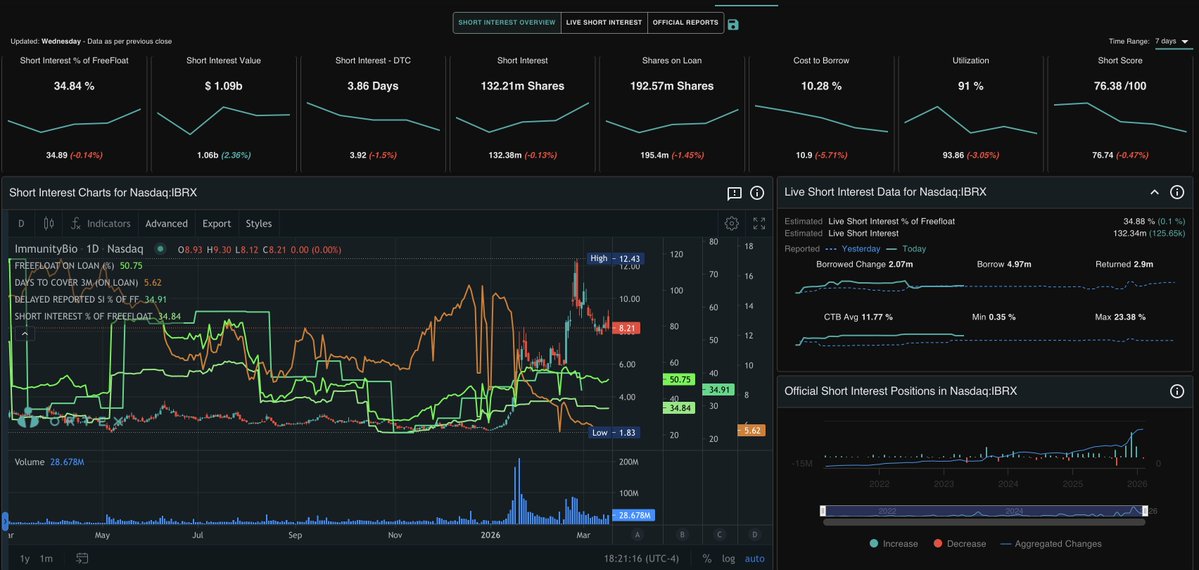Viewport: 1199px width, 570px height.
Task: Open info icon for Live Short Interest Data
Action: [x=1177, y=192]
